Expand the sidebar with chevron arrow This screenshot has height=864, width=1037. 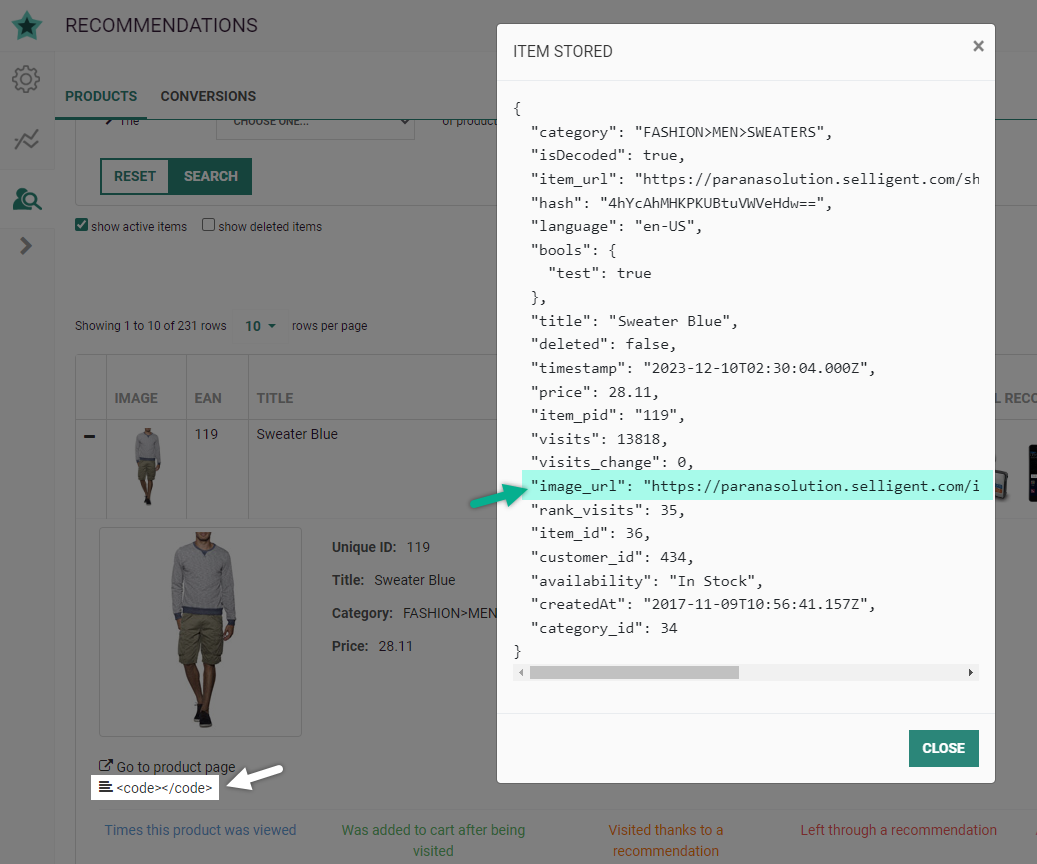tap(26, 246)
